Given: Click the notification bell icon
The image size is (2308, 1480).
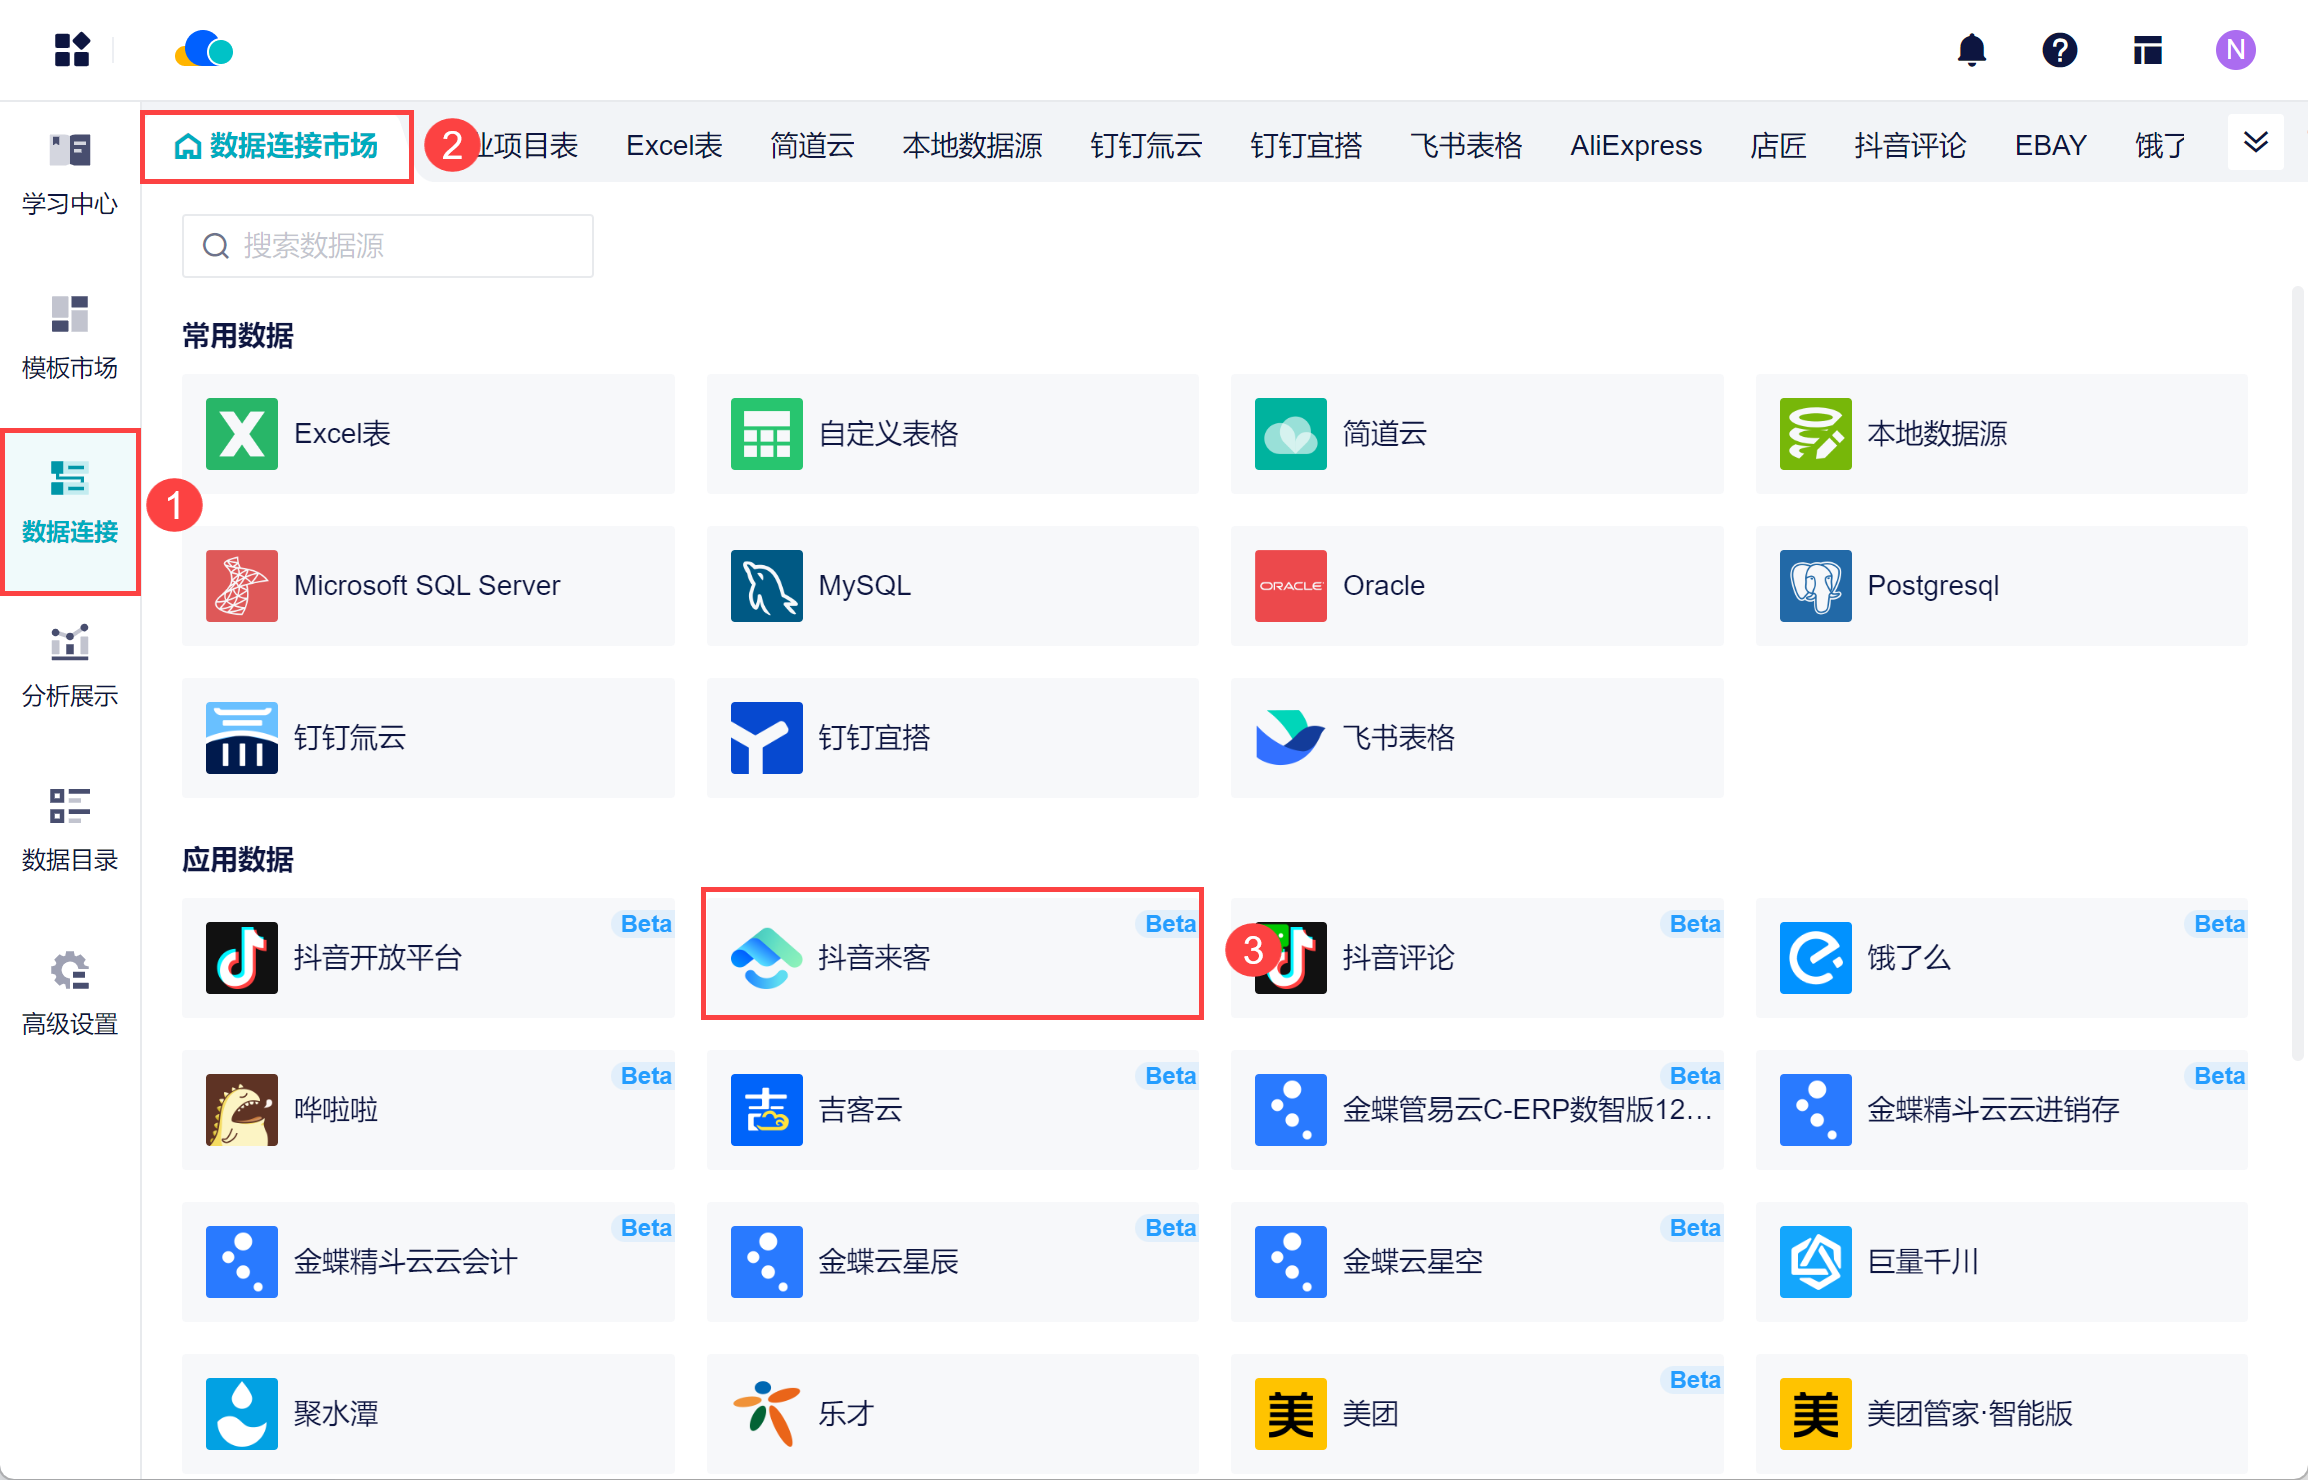Looking at the screenshot, I should pos(1971,50).
